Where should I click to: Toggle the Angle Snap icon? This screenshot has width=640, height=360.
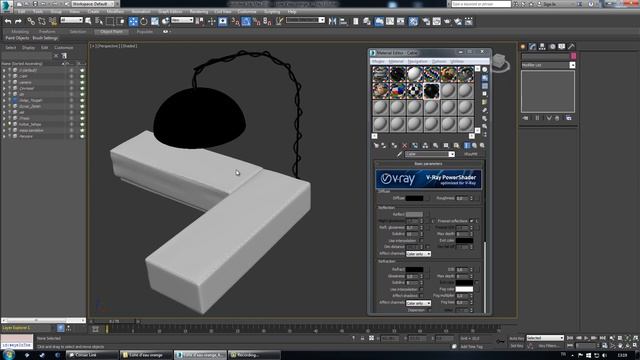point(246,21)
